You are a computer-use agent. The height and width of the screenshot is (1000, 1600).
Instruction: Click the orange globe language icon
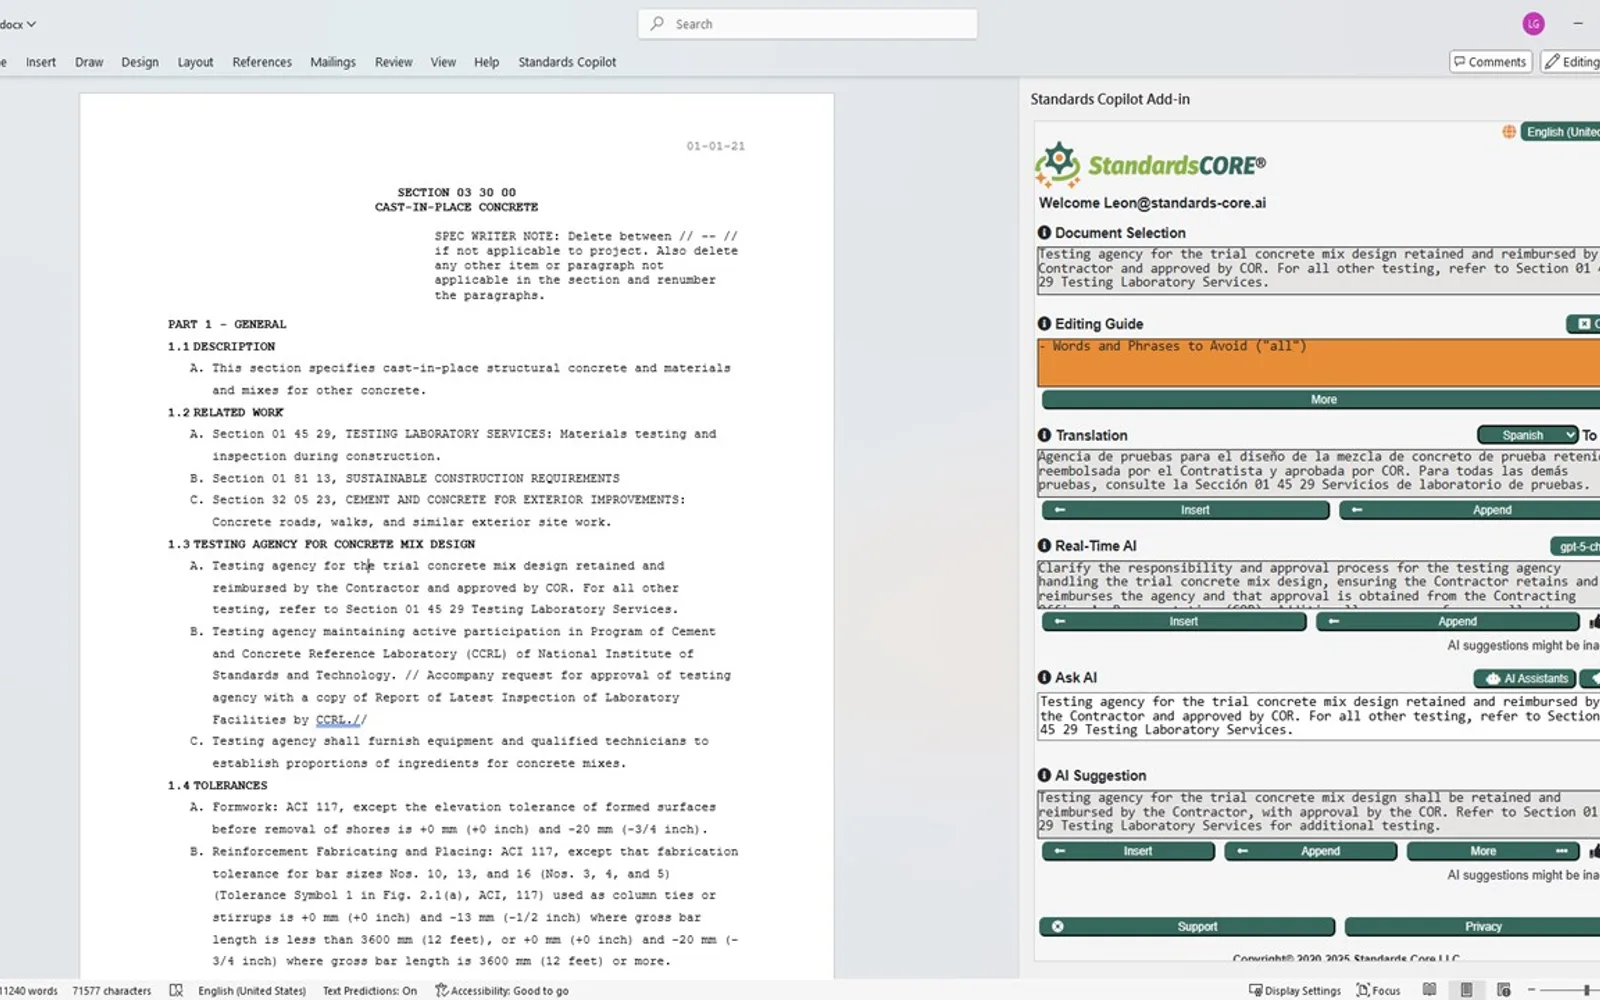pyautogui.click(x=1508, y=132)
